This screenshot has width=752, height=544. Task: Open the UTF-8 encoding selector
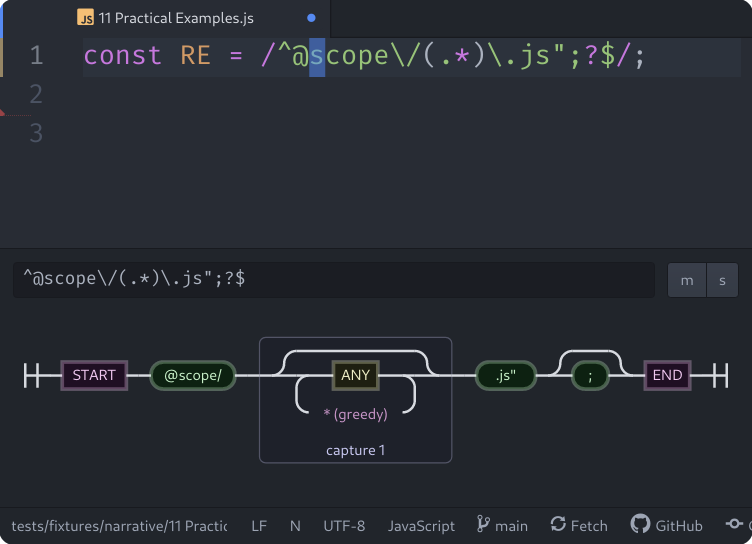[344, 525]
